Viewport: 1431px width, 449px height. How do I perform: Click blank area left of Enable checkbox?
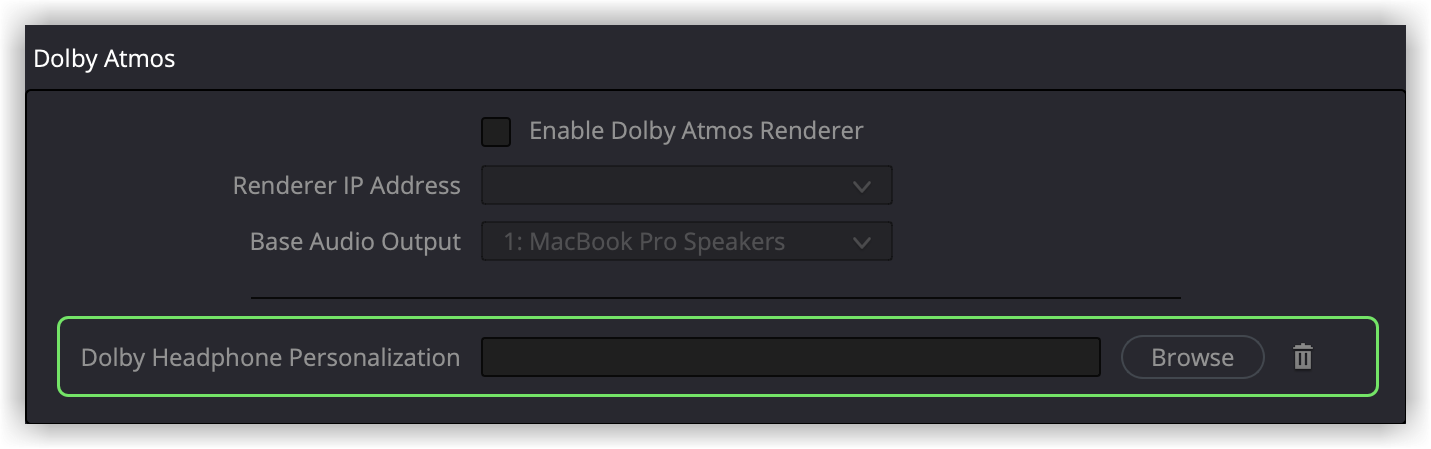pos(300,131)
